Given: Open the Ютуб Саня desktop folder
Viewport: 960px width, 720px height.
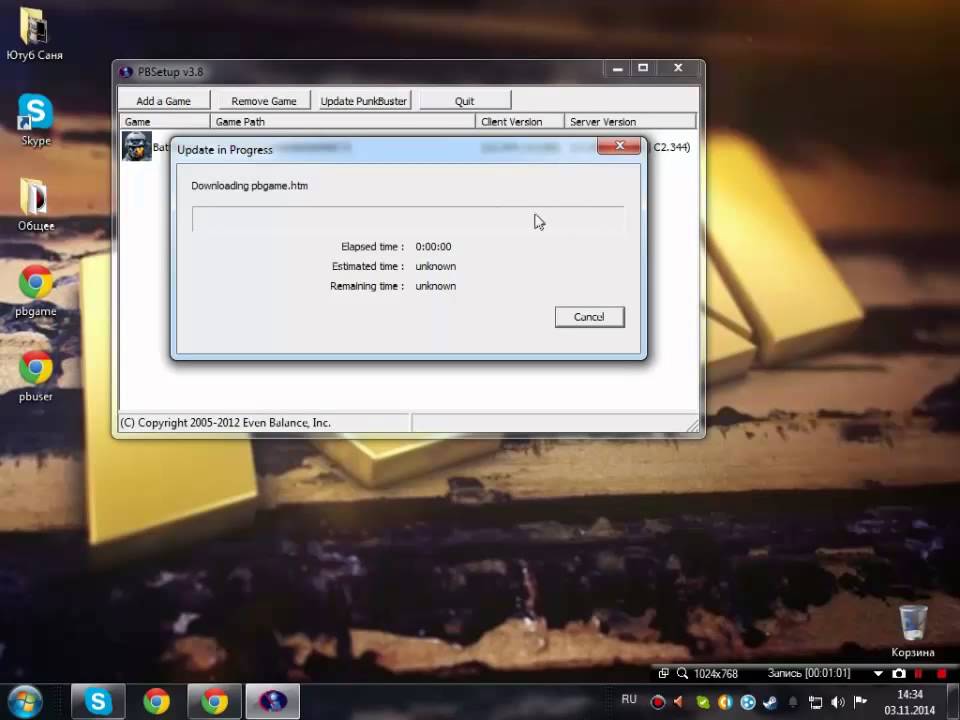Looking at the screenshot, I should click(34, 33).
